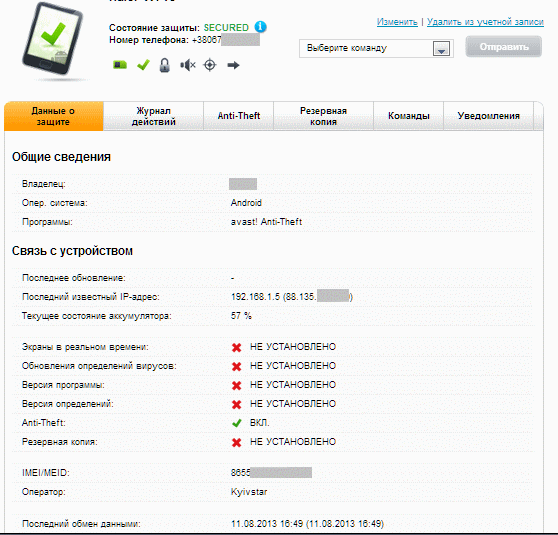The height and width of the screenshot is (535, 558).
Task: Click the red X next to 'Резервная копия'
Action: click(x=236, y=442)
